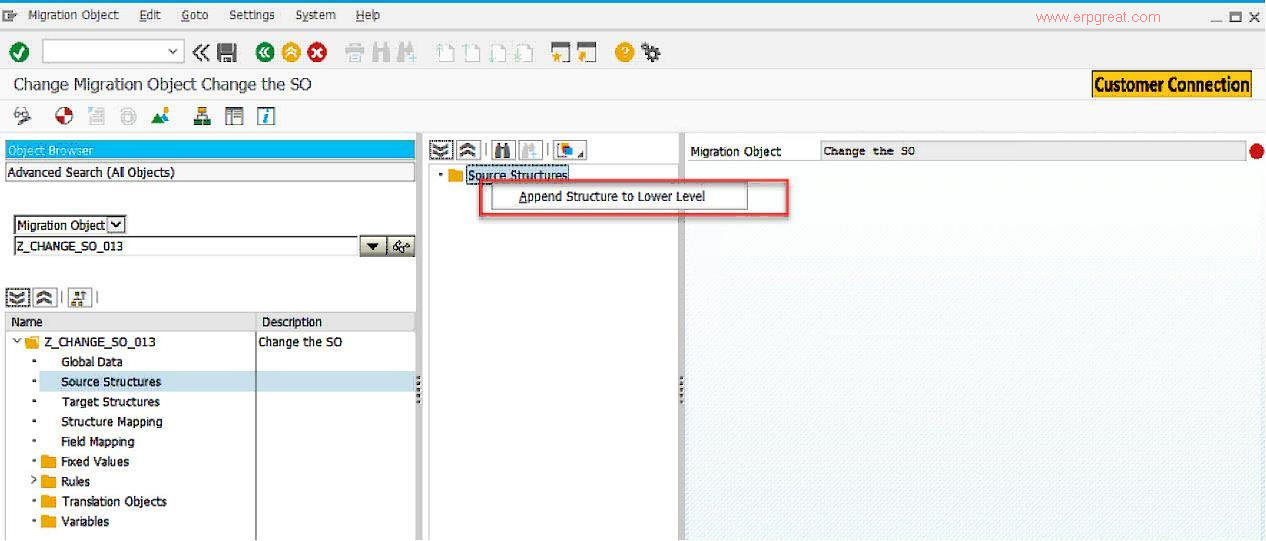Screen dimensions: 1266x541
Task: Open the Help menu
Action: click(x=368, y=15)
